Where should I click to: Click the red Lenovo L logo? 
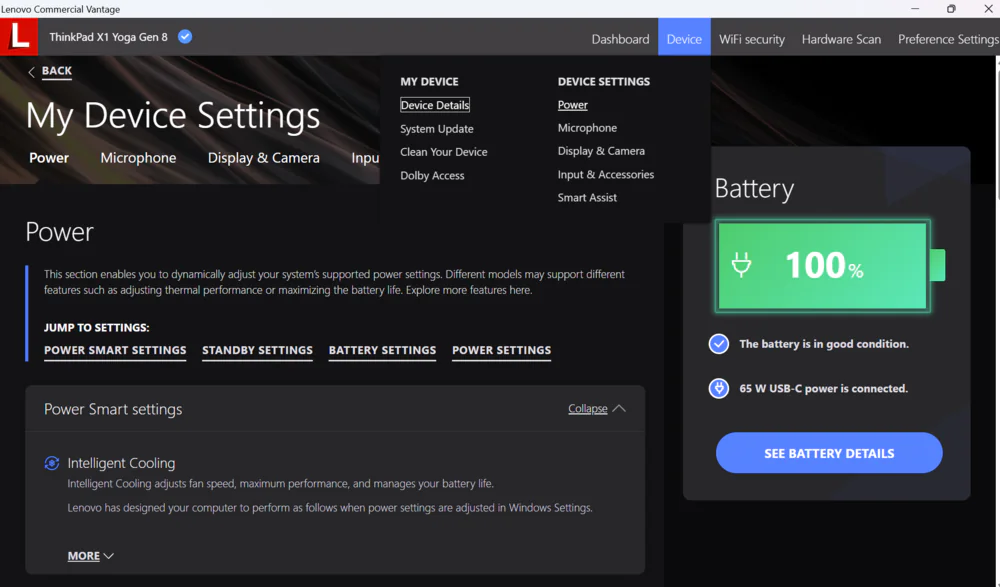click(x=18, y=36)
